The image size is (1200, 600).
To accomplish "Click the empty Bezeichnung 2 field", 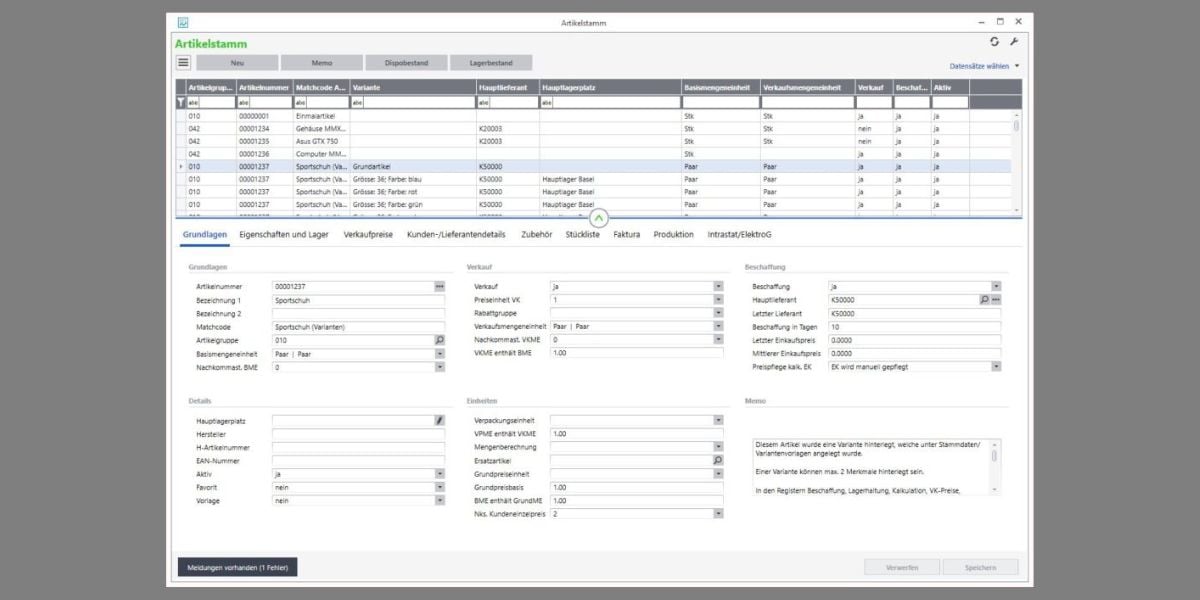I will (x=358, y=313).
